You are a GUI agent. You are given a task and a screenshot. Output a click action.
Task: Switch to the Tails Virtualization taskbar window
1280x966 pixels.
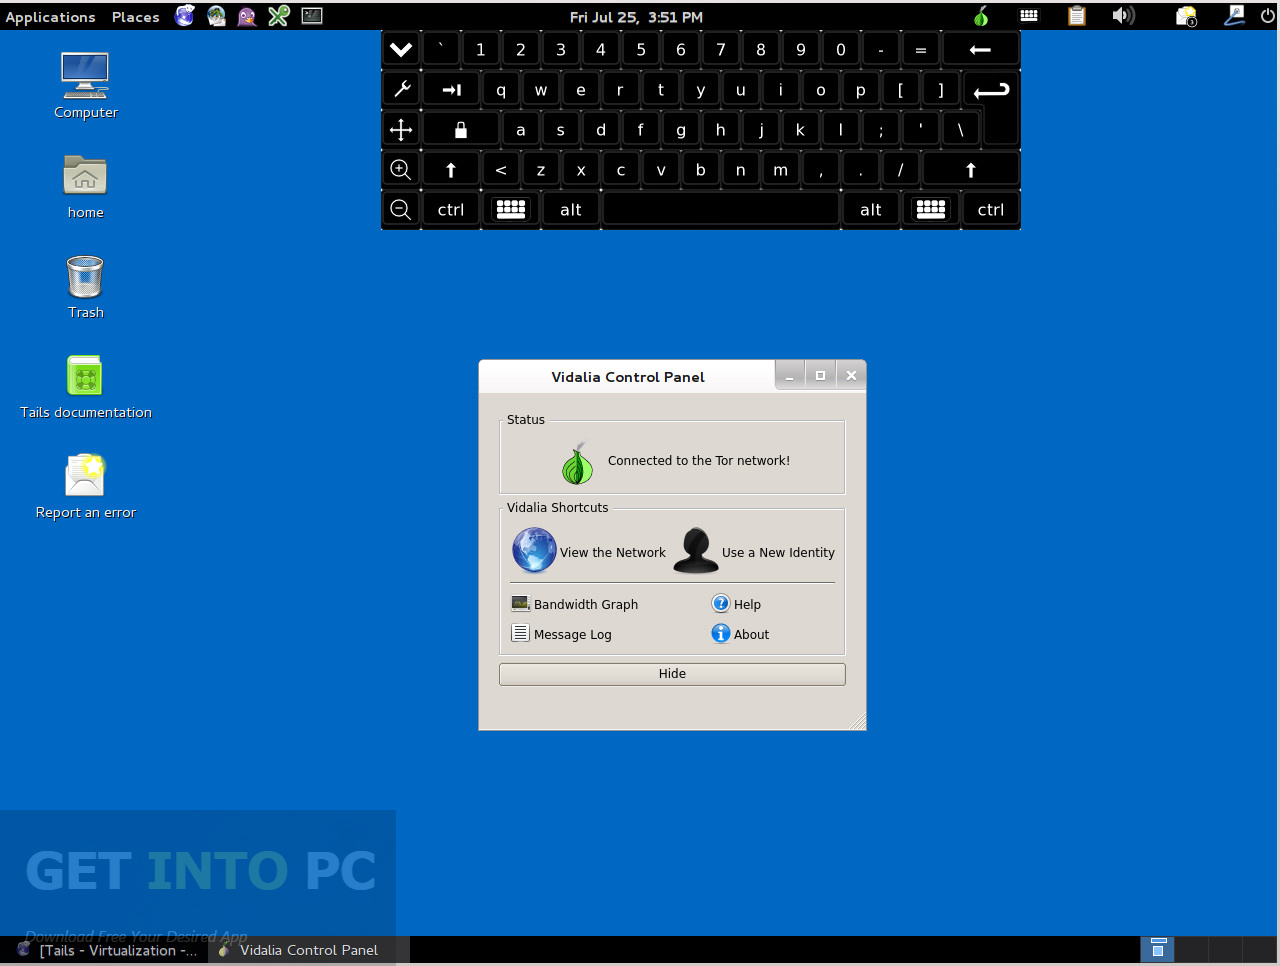click(x=107, y=950)
